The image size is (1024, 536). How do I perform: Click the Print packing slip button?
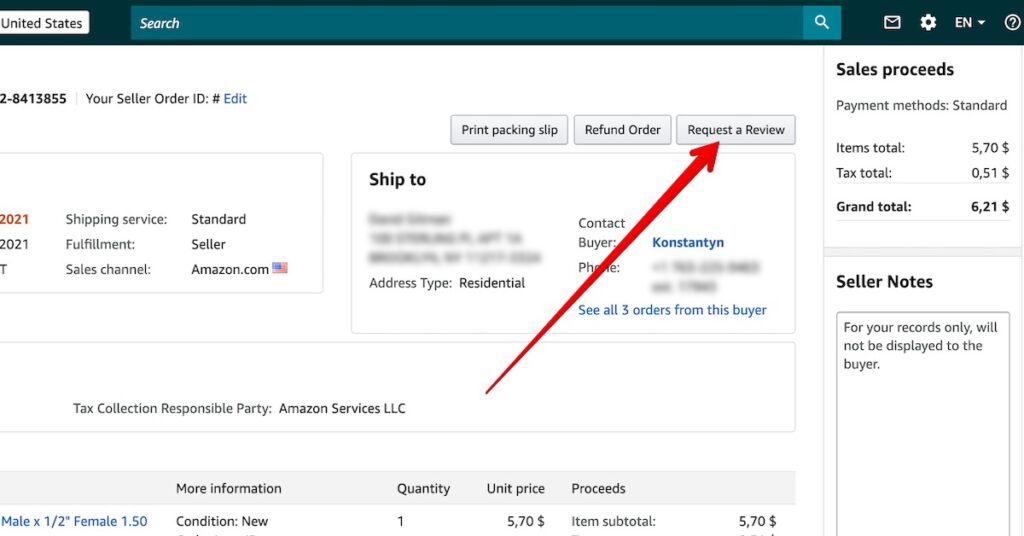pyautogui.click(x=509, y=130)
